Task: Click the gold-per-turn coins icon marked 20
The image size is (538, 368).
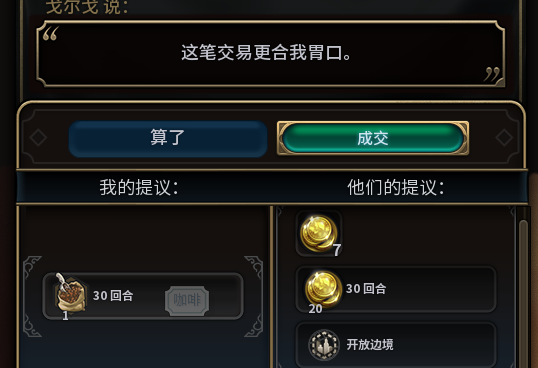Action: click(323, 289)
